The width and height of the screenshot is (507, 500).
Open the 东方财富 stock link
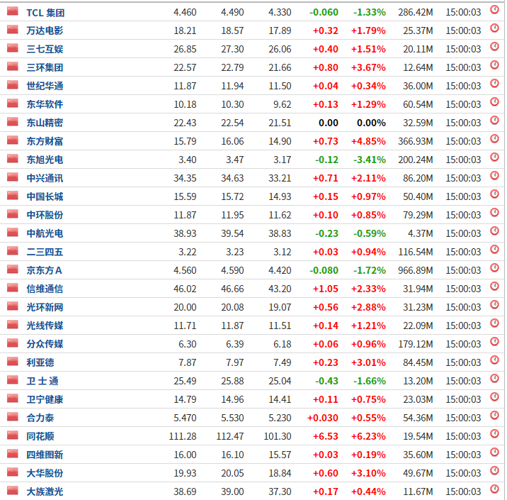tap(45, 142)
